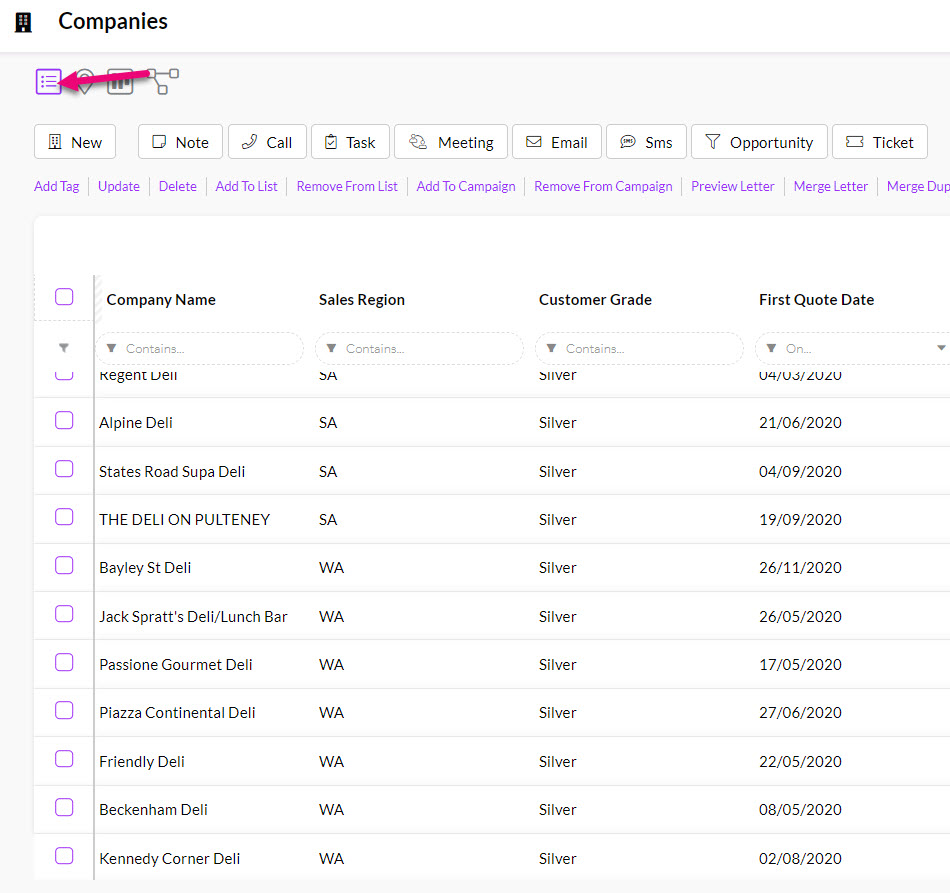Open the hierarchy tree view
This screenshot has width=950, height=893.
(163, 81)
